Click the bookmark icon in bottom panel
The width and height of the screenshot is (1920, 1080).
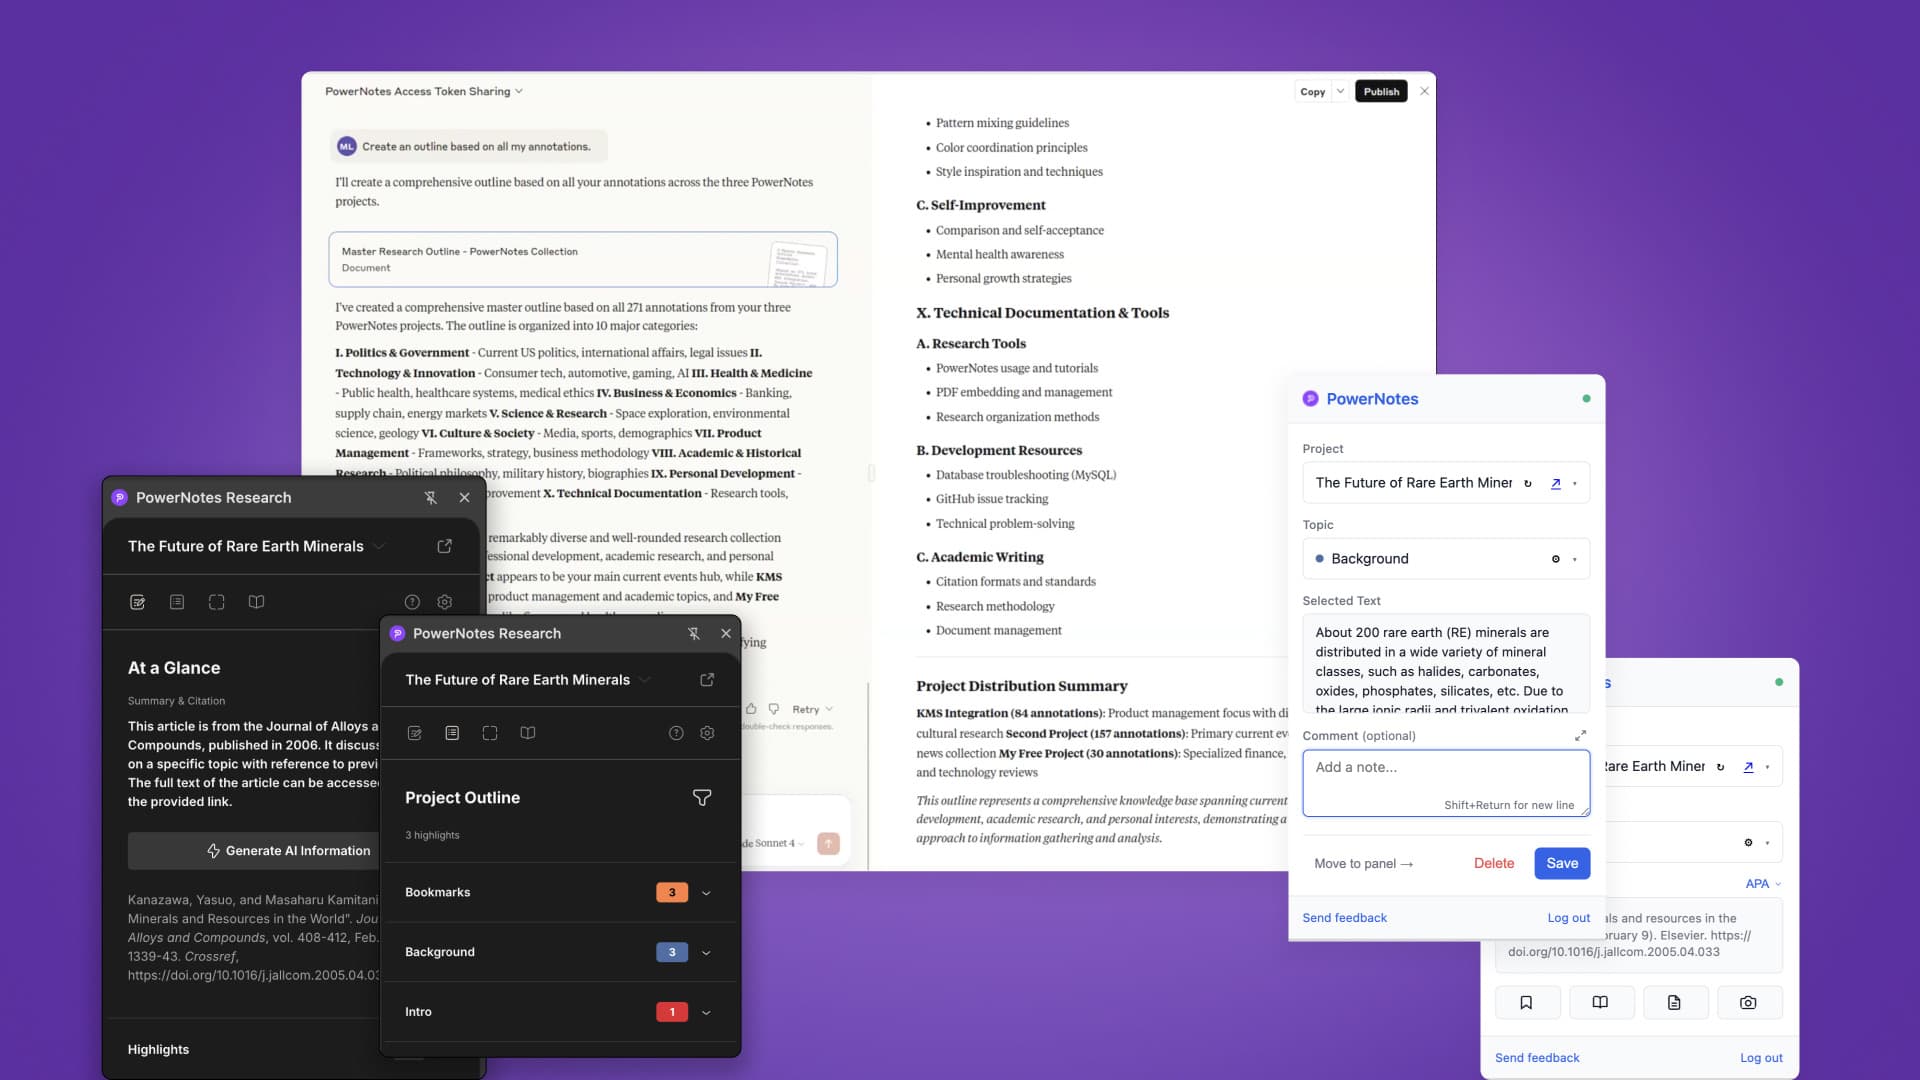tap(1526, 1002)
